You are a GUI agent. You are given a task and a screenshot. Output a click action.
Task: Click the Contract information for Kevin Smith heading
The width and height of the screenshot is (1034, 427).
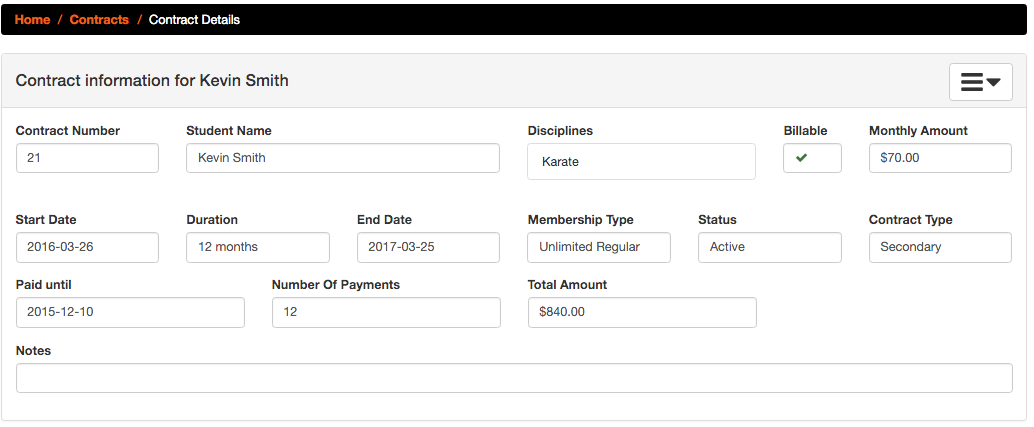pyautogui.click(x=152, y=80)
